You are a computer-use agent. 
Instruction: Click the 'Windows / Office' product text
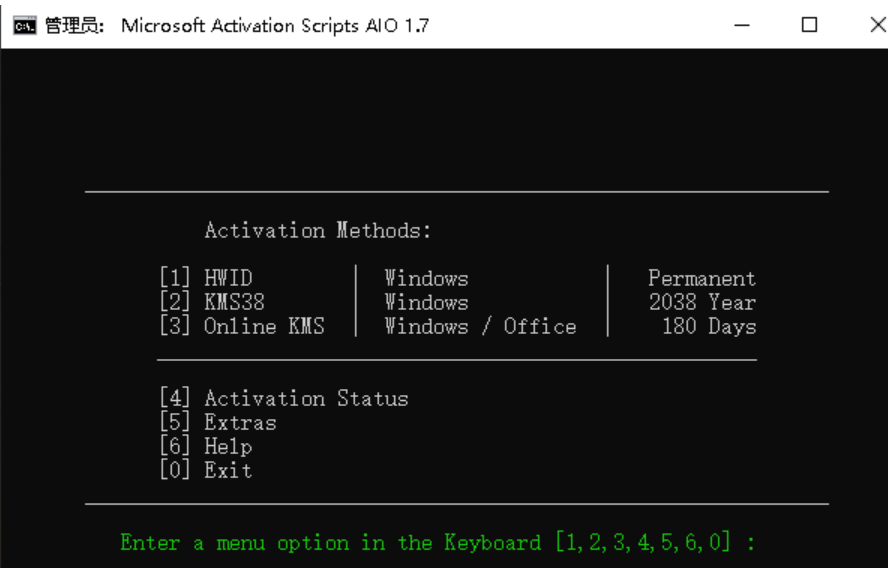(x=480, y=327)
